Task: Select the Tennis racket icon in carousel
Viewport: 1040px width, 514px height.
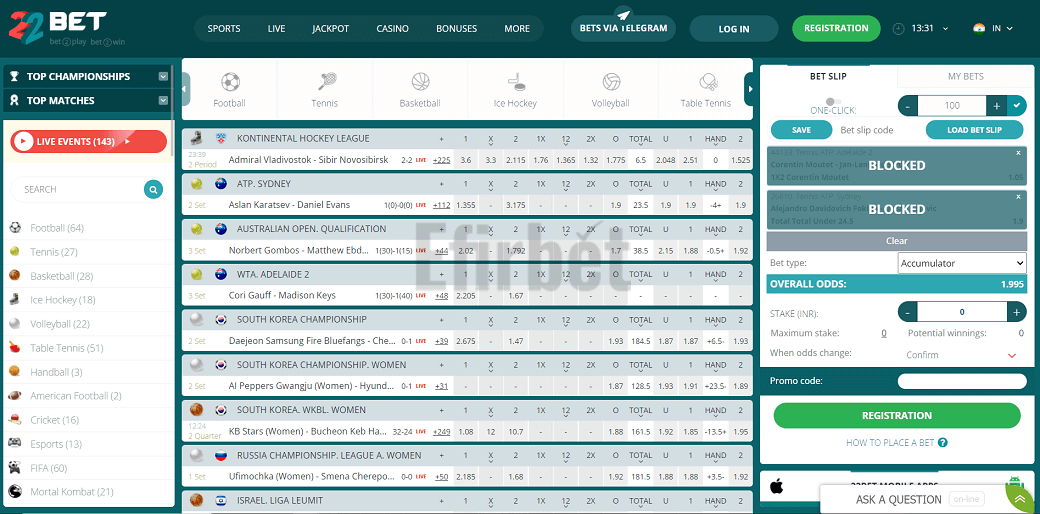Action: click(326, 82)
